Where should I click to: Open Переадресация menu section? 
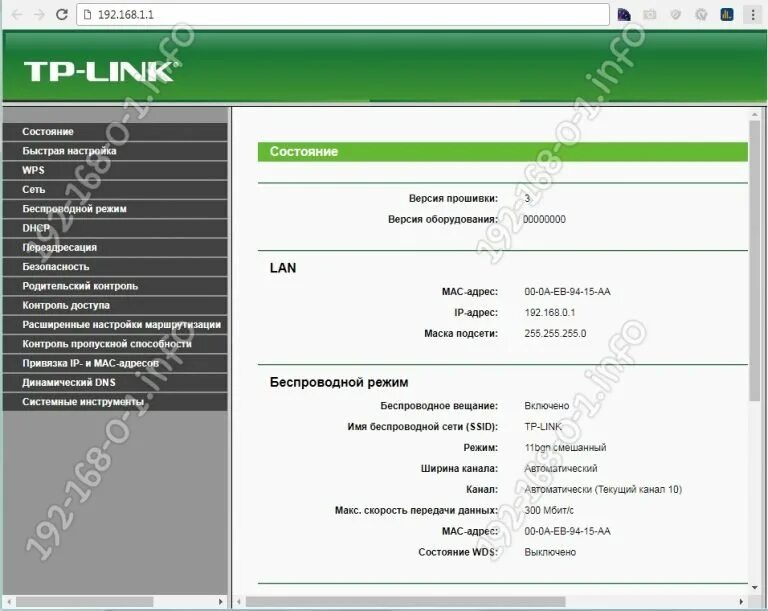click(115, 247)
